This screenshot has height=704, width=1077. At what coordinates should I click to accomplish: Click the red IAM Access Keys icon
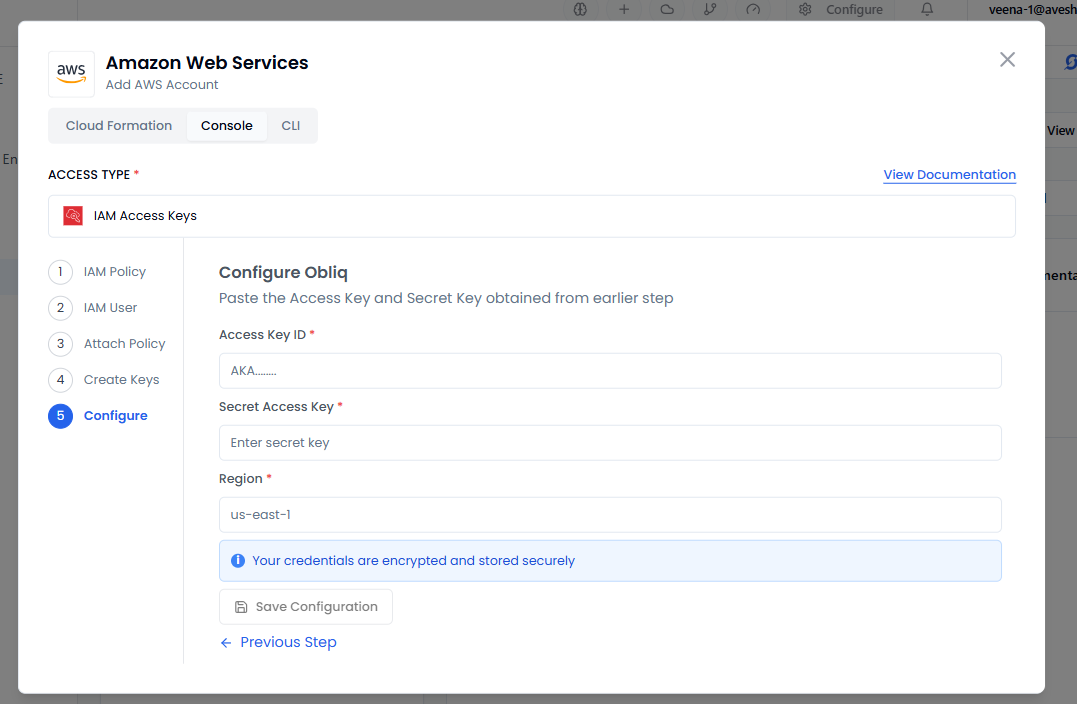(73, 216)
